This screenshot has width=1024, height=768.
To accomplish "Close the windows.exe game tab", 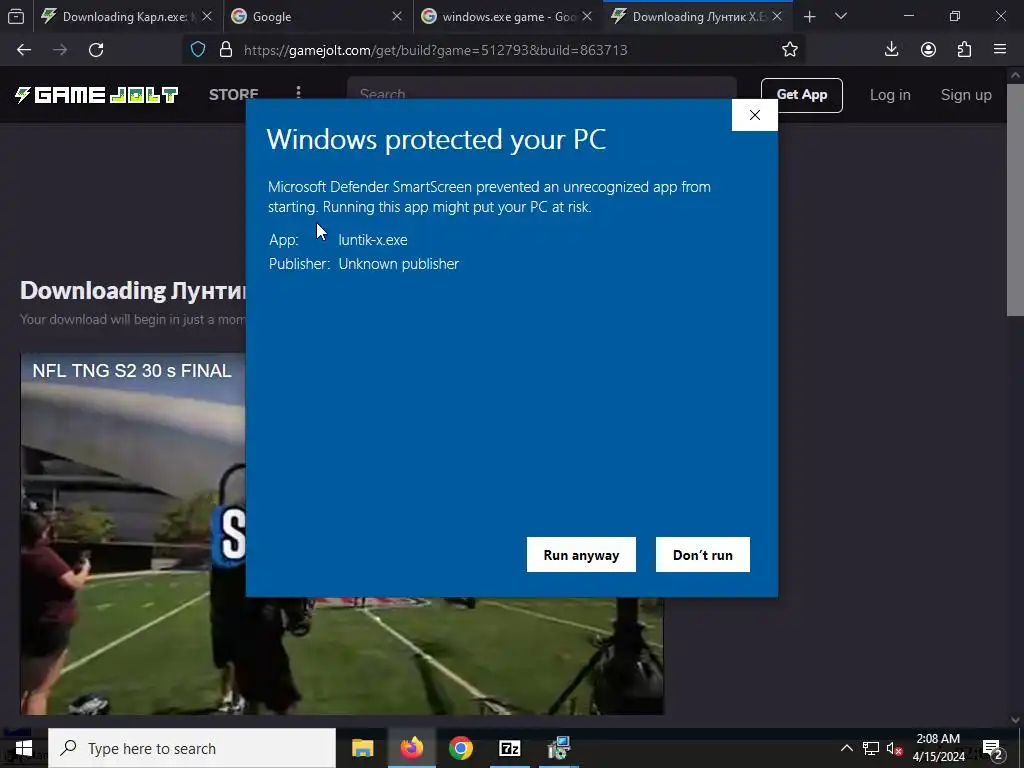I will coord(587,16).
